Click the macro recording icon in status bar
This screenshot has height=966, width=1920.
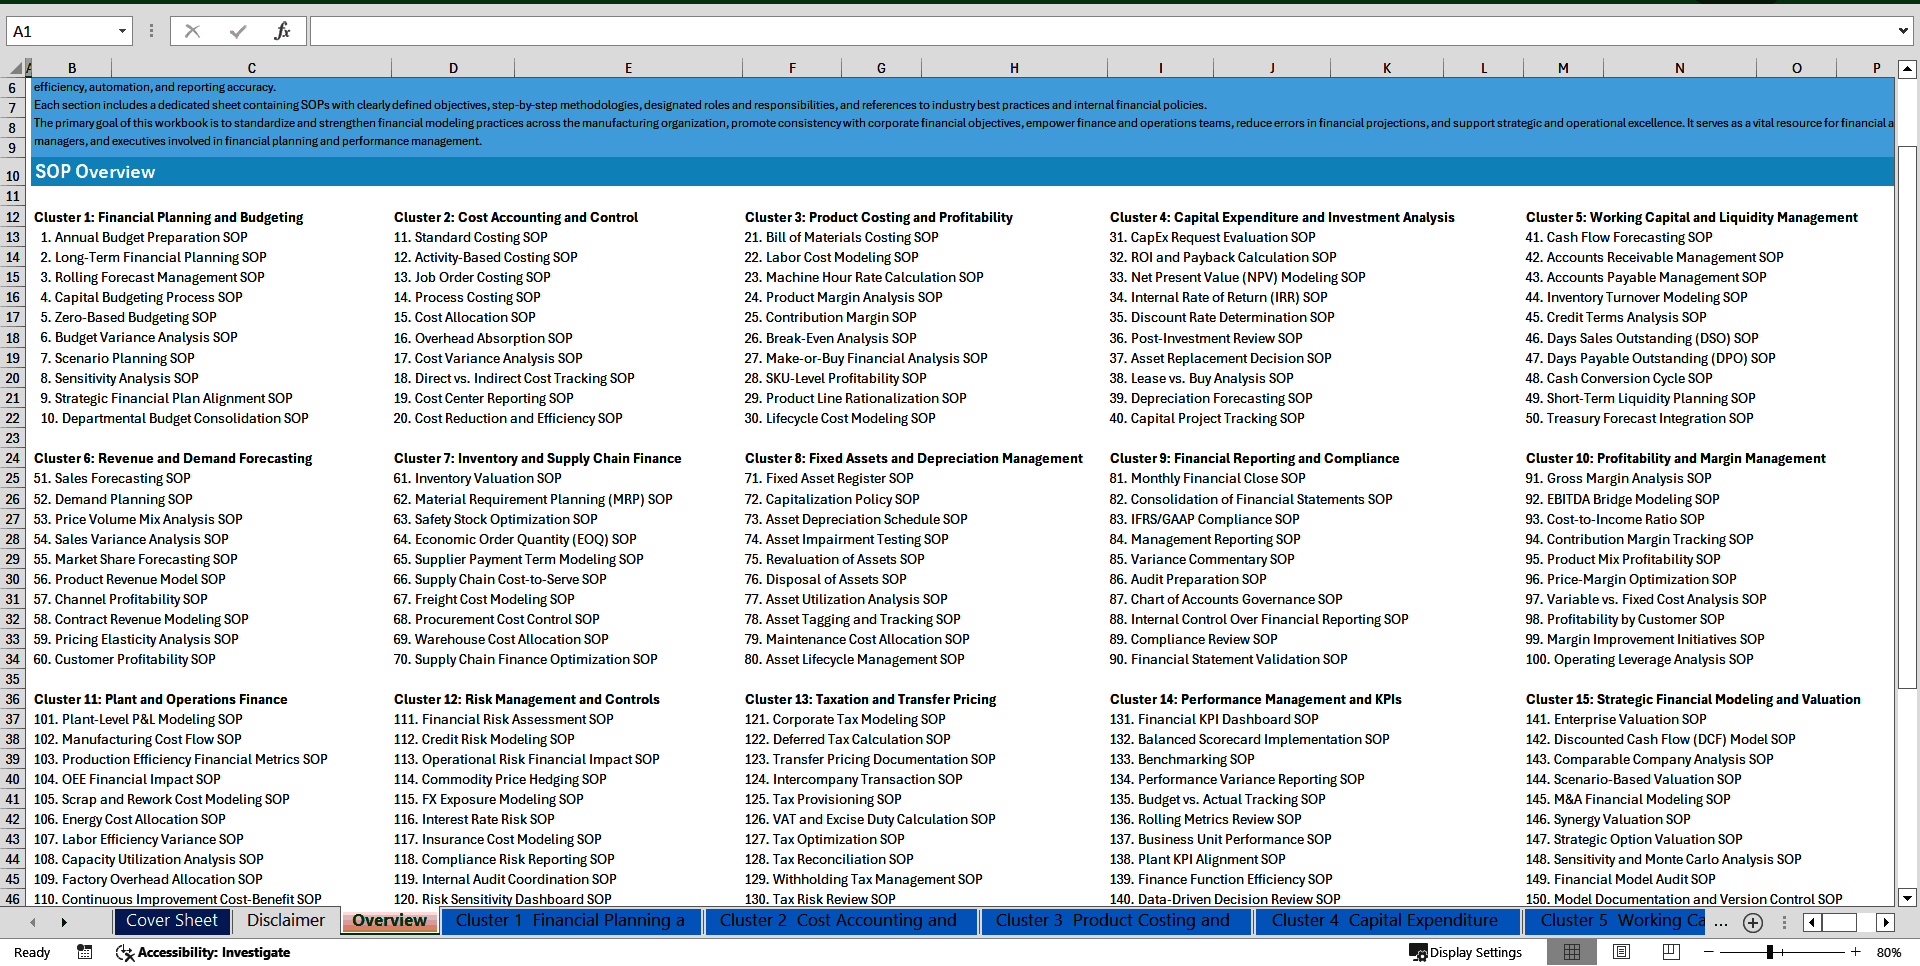tap(84, 952)
